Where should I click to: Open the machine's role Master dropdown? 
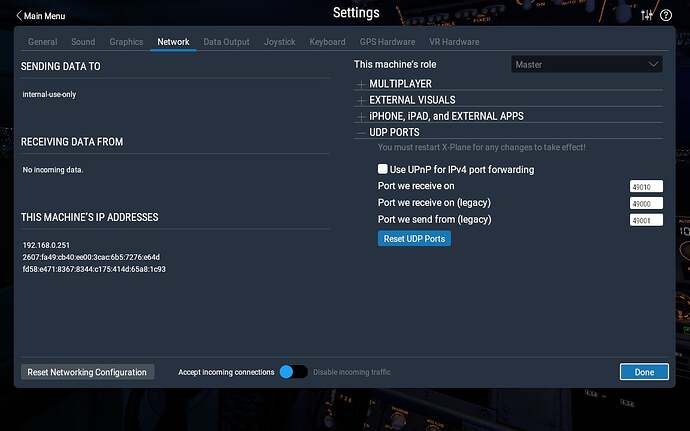click(586, 64)
